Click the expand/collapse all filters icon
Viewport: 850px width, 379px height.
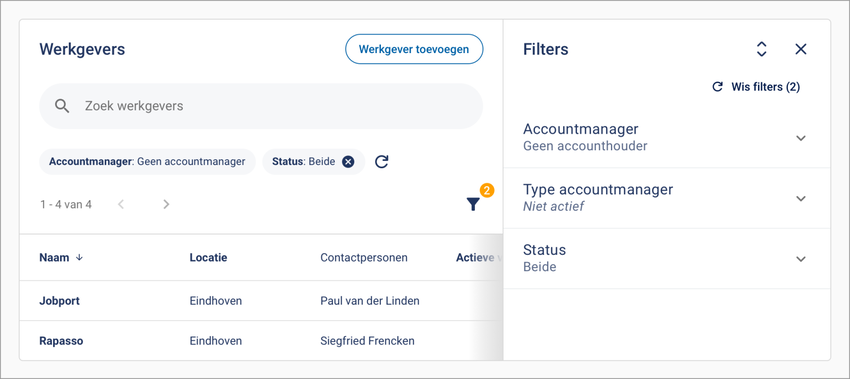[x=761, y=49]
